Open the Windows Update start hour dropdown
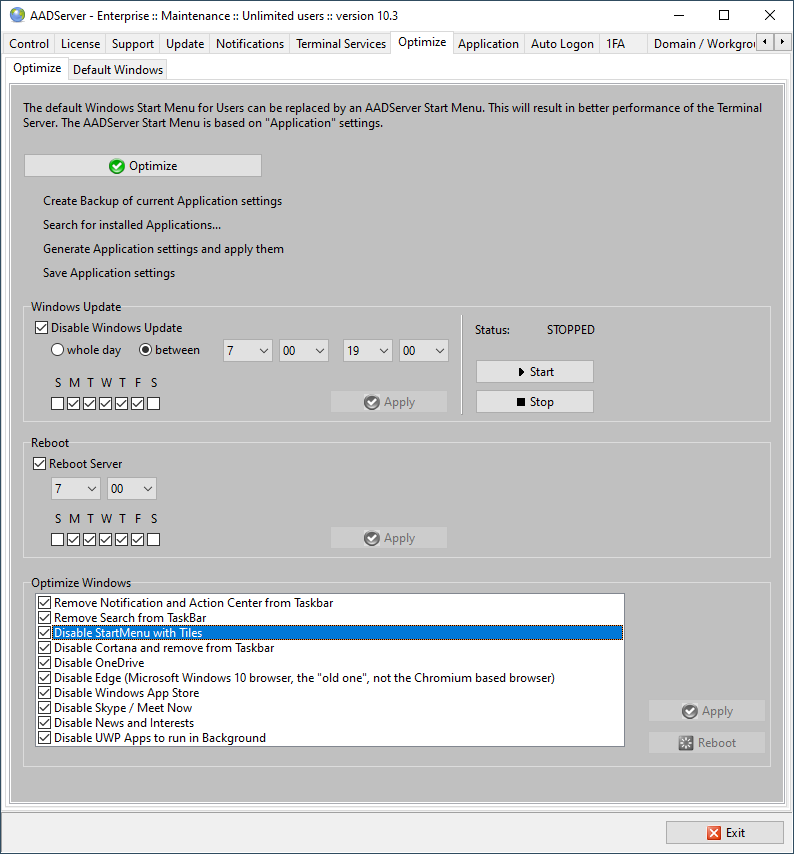The height and width of the screenshot is (854, 794). click(x=248, y=351)
